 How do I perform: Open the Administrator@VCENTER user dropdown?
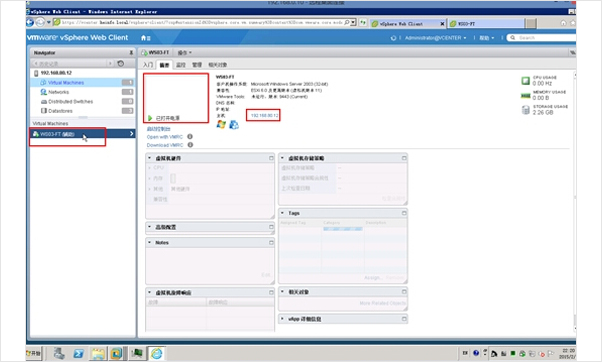435,38
